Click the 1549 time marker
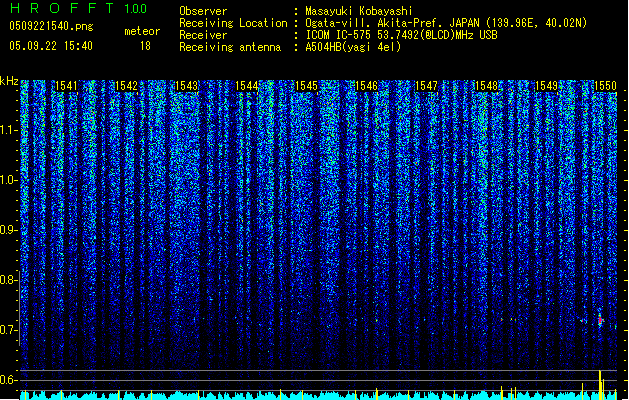This screenshot has height=400, width=629. coord(547,86)
